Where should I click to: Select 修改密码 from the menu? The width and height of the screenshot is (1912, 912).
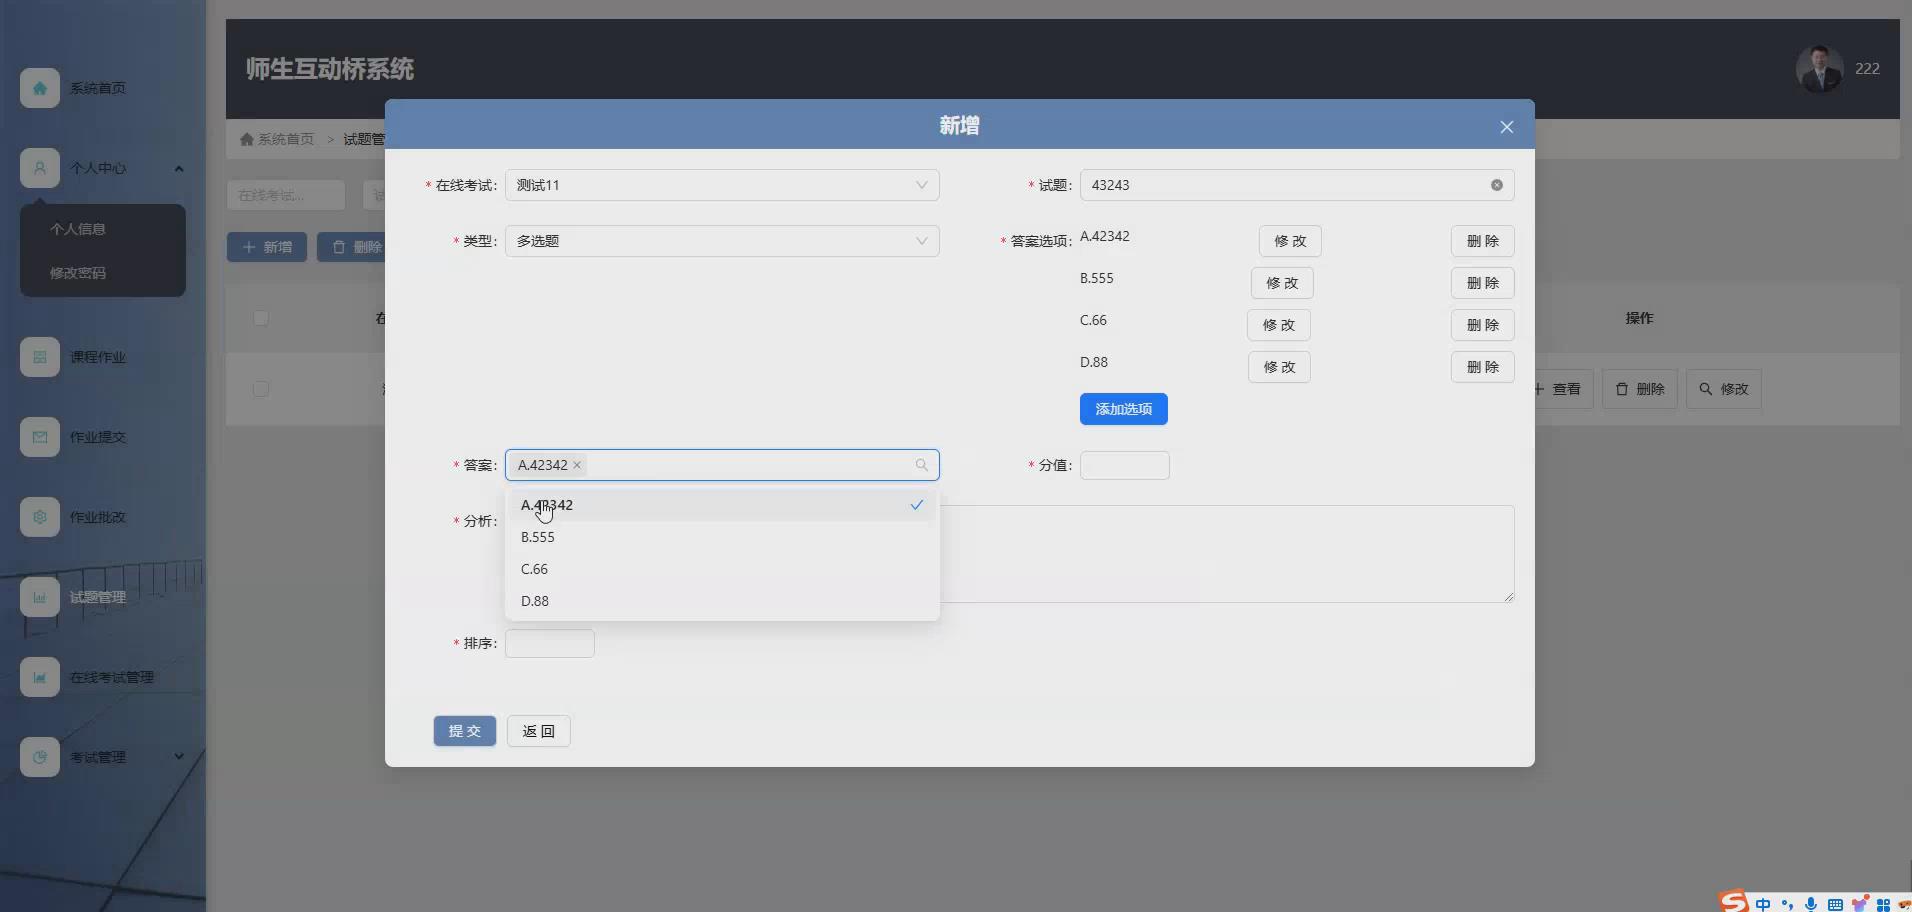(x=78, y=272)
